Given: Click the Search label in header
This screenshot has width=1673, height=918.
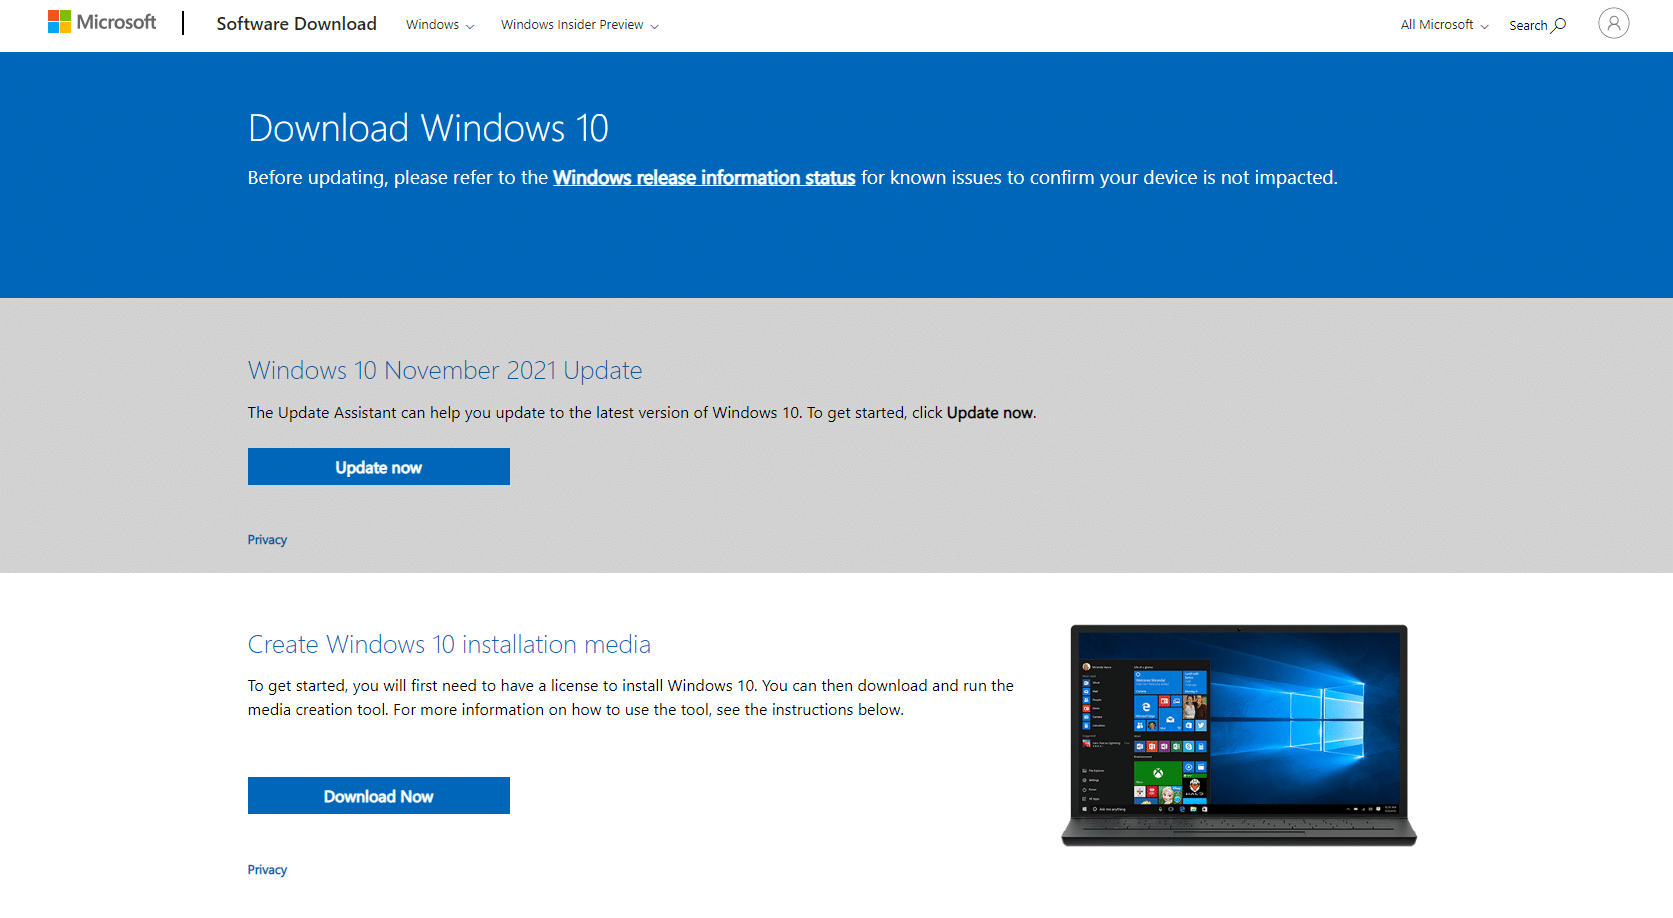Looking at the screenshot, I should point(1527,26).
